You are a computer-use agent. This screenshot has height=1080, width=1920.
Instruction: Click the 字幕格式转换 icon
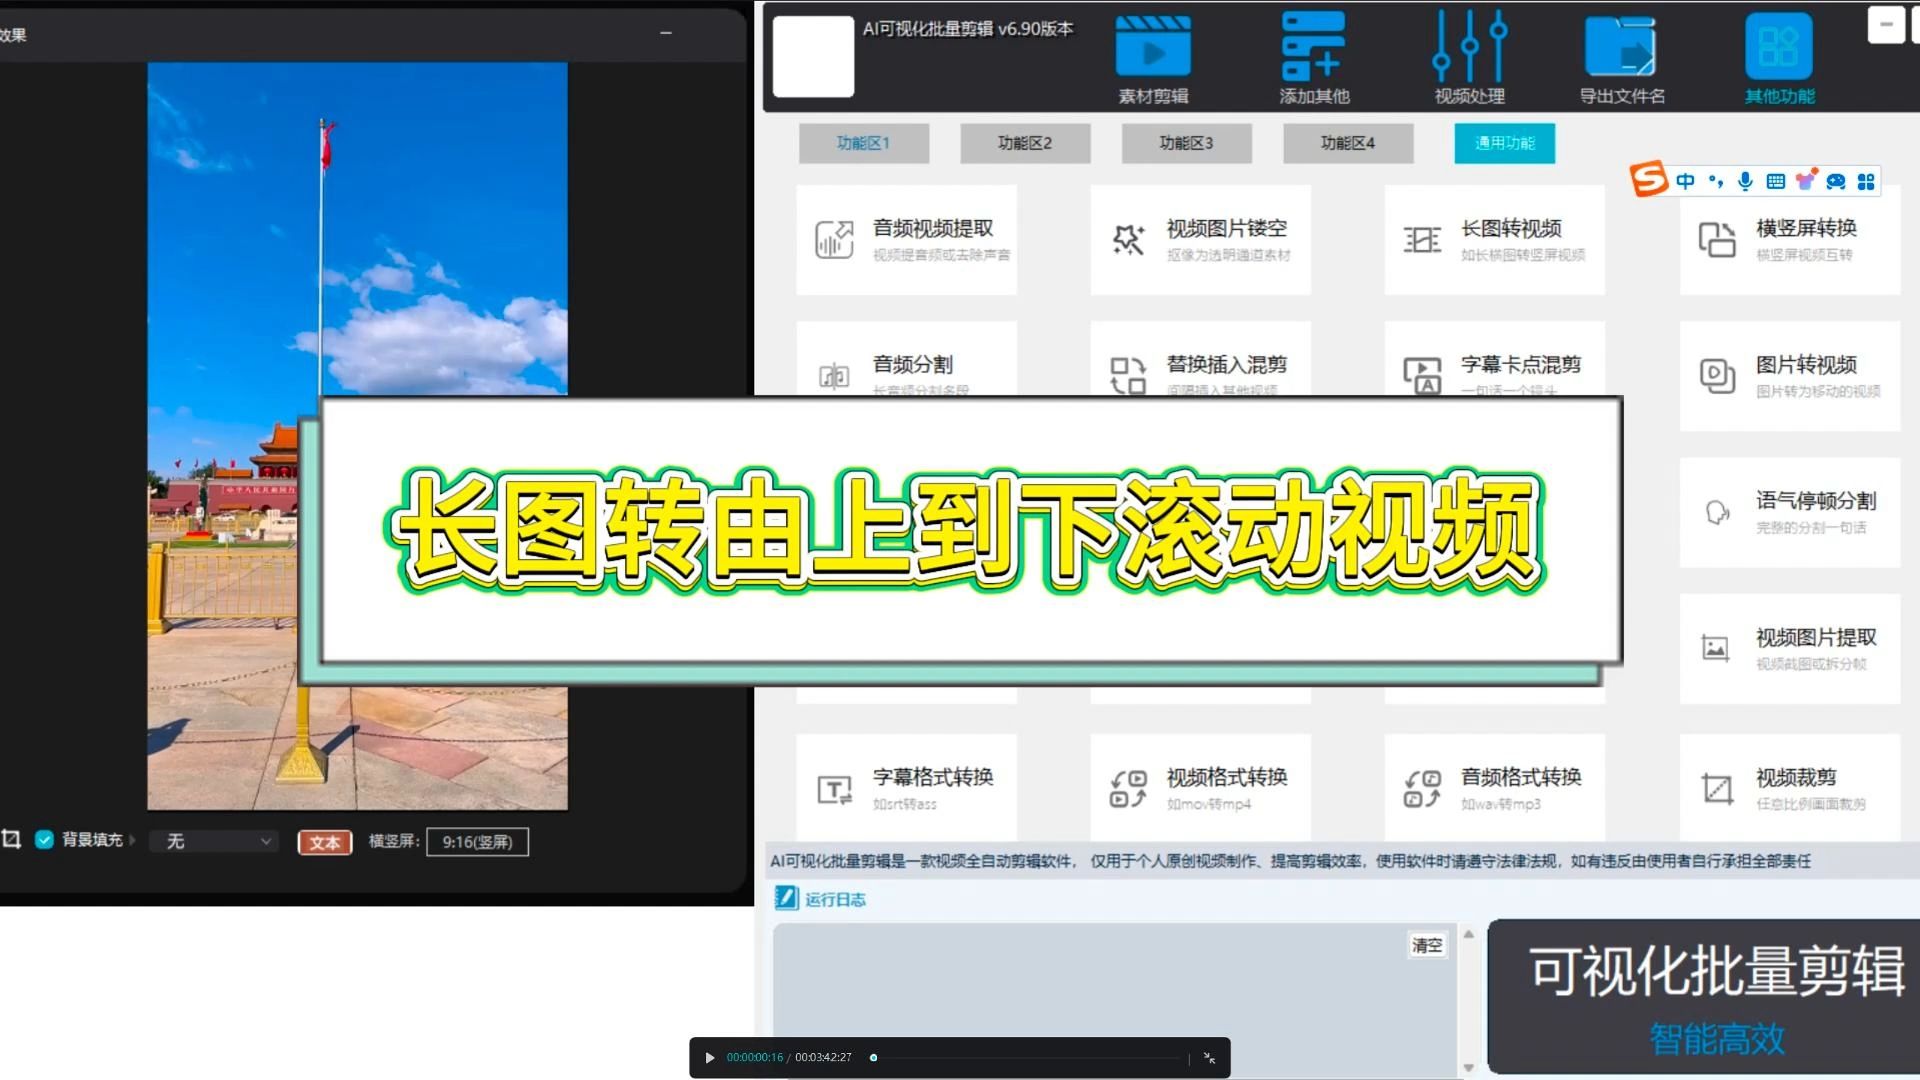pos(834,790)
